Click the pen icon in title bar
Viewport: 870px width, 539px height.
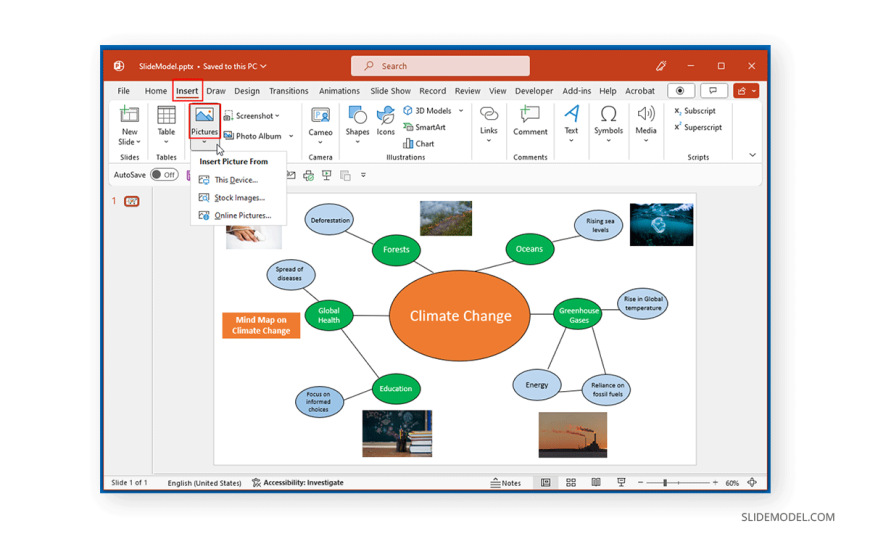pyautogui.click(x=661, y=66)
